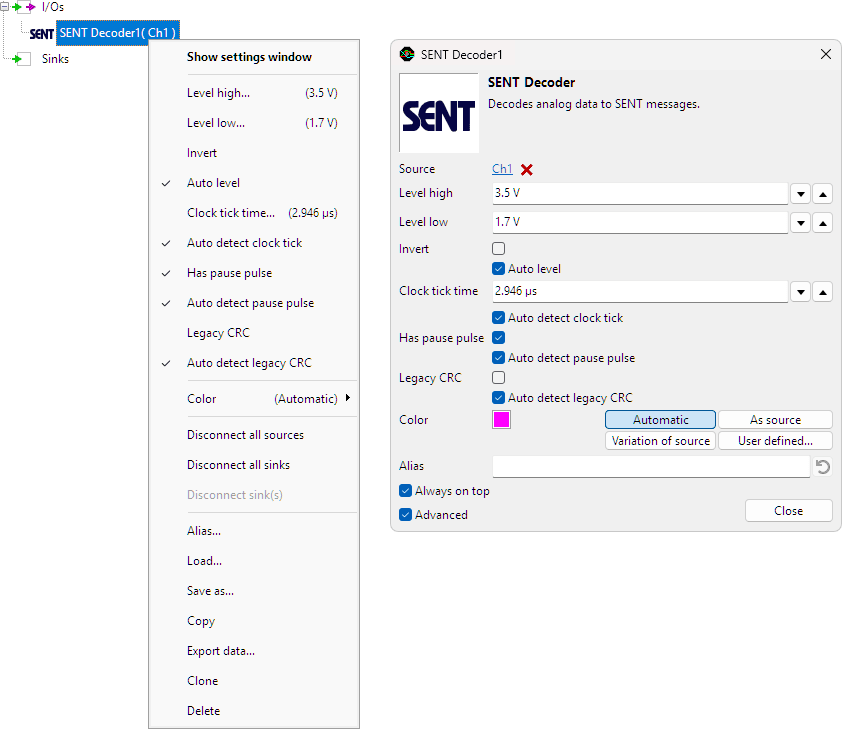The image size is (842, 729).
Task: Toggle Auto detect legacy CRC menu item
Action: [x=254, y=363]
